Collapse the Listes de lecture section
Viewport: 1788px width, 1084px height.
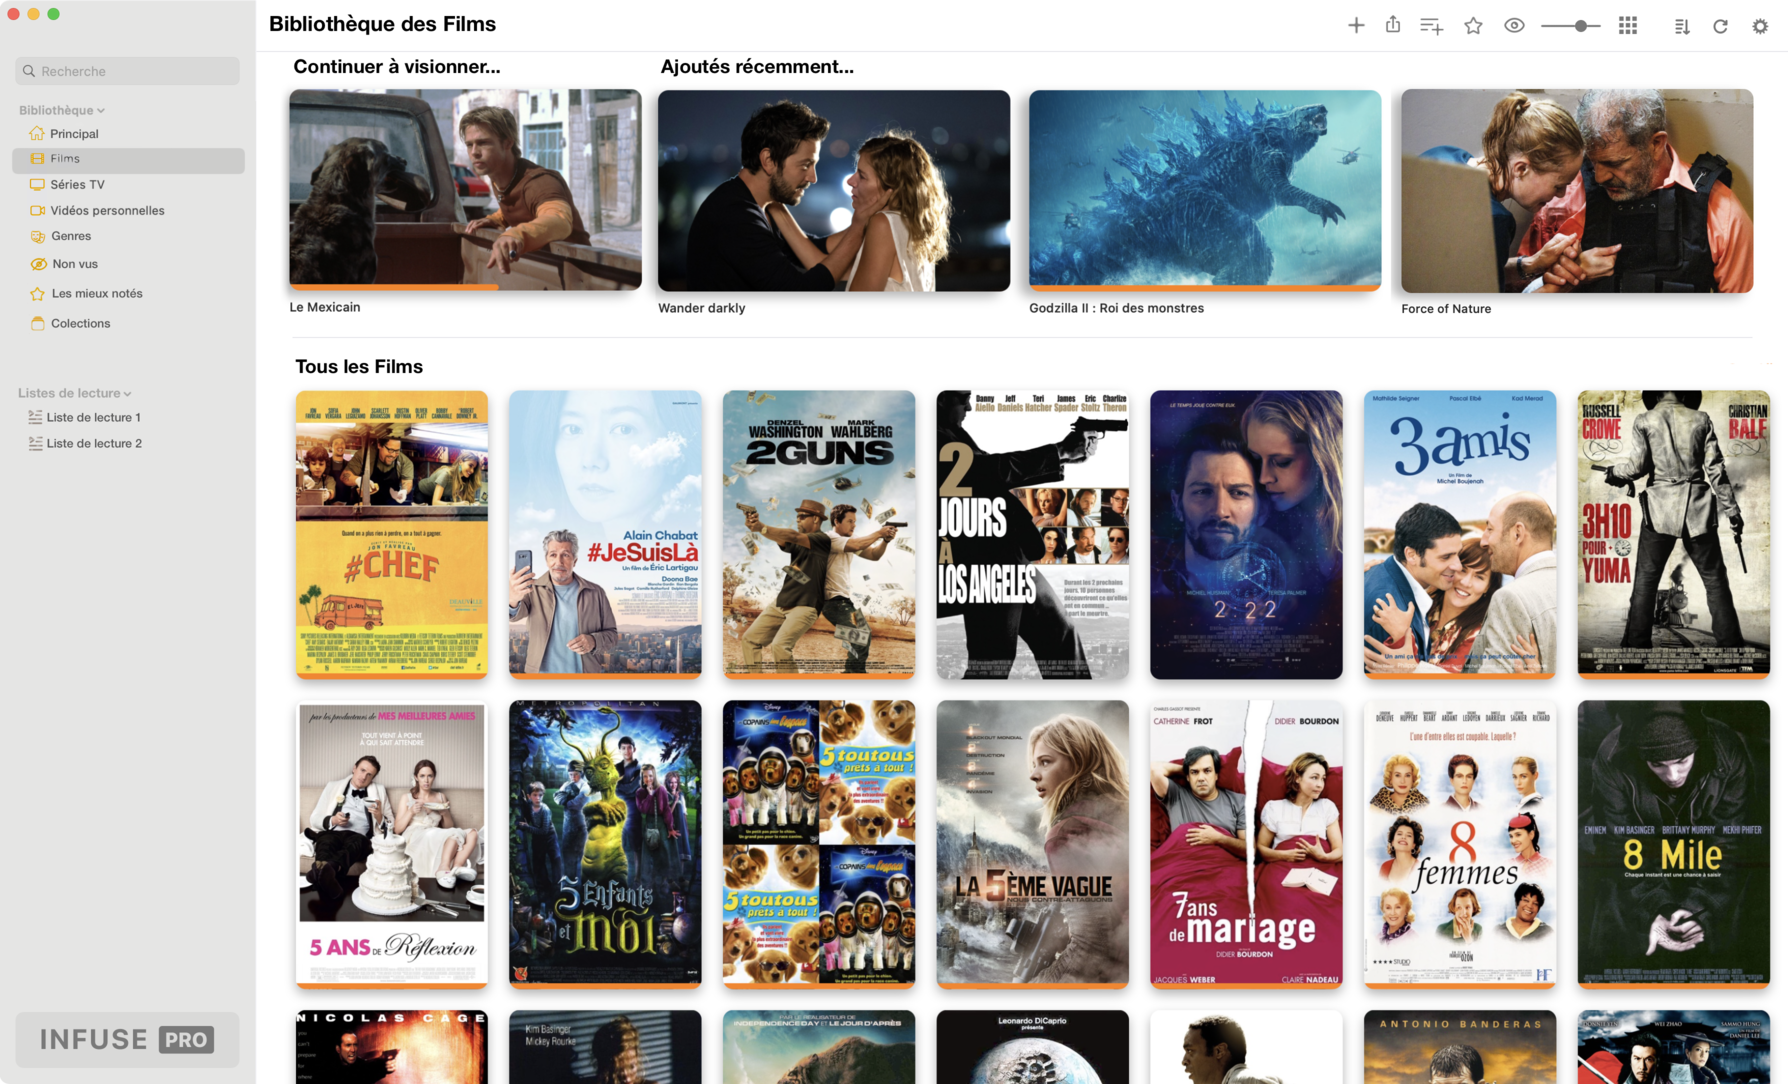[x=74, y=393]
